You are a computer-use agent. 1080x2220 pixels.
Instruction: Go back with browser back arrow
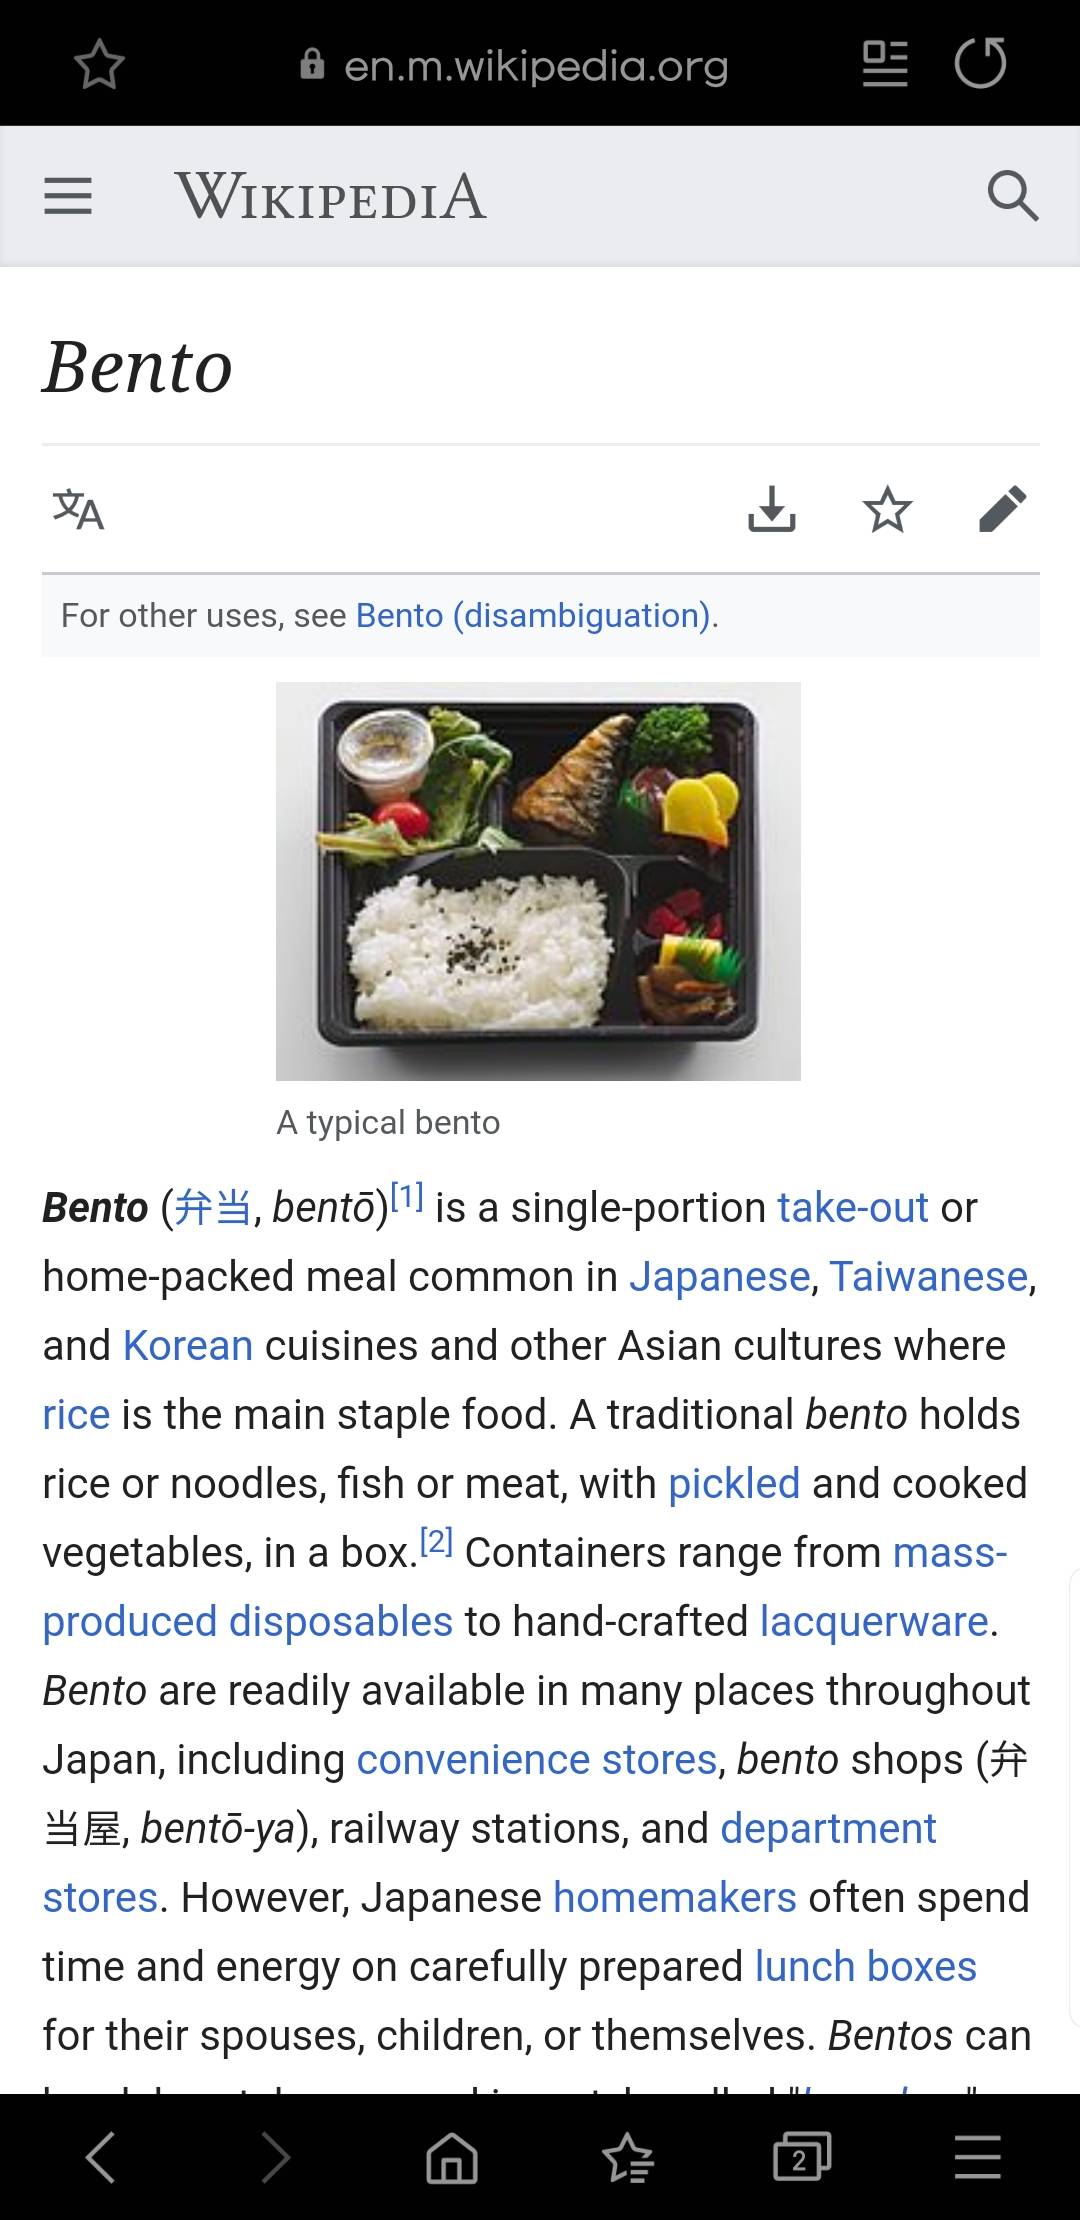pos(101,2157)
